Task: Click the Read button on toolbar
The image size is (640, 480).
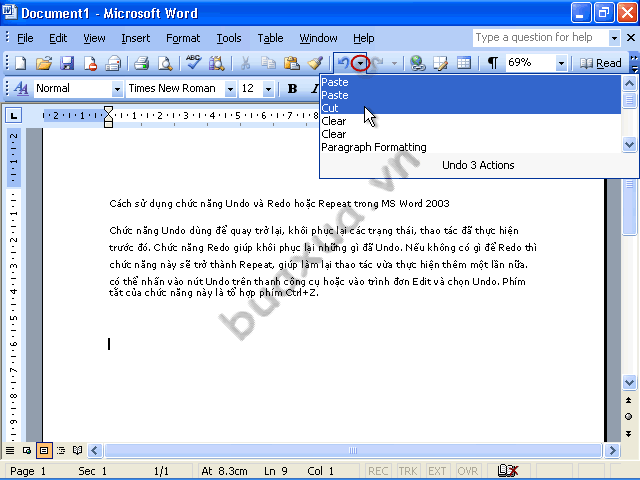Action: click(x=600, y=63)
